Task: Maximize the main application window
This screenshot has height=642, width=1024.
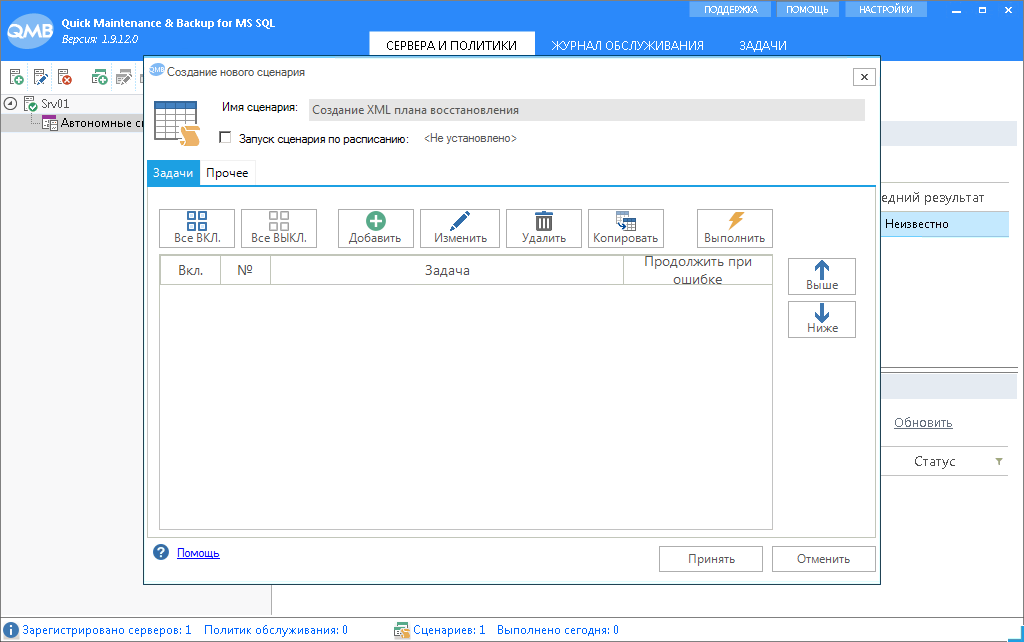Action: tap(982, 10)
